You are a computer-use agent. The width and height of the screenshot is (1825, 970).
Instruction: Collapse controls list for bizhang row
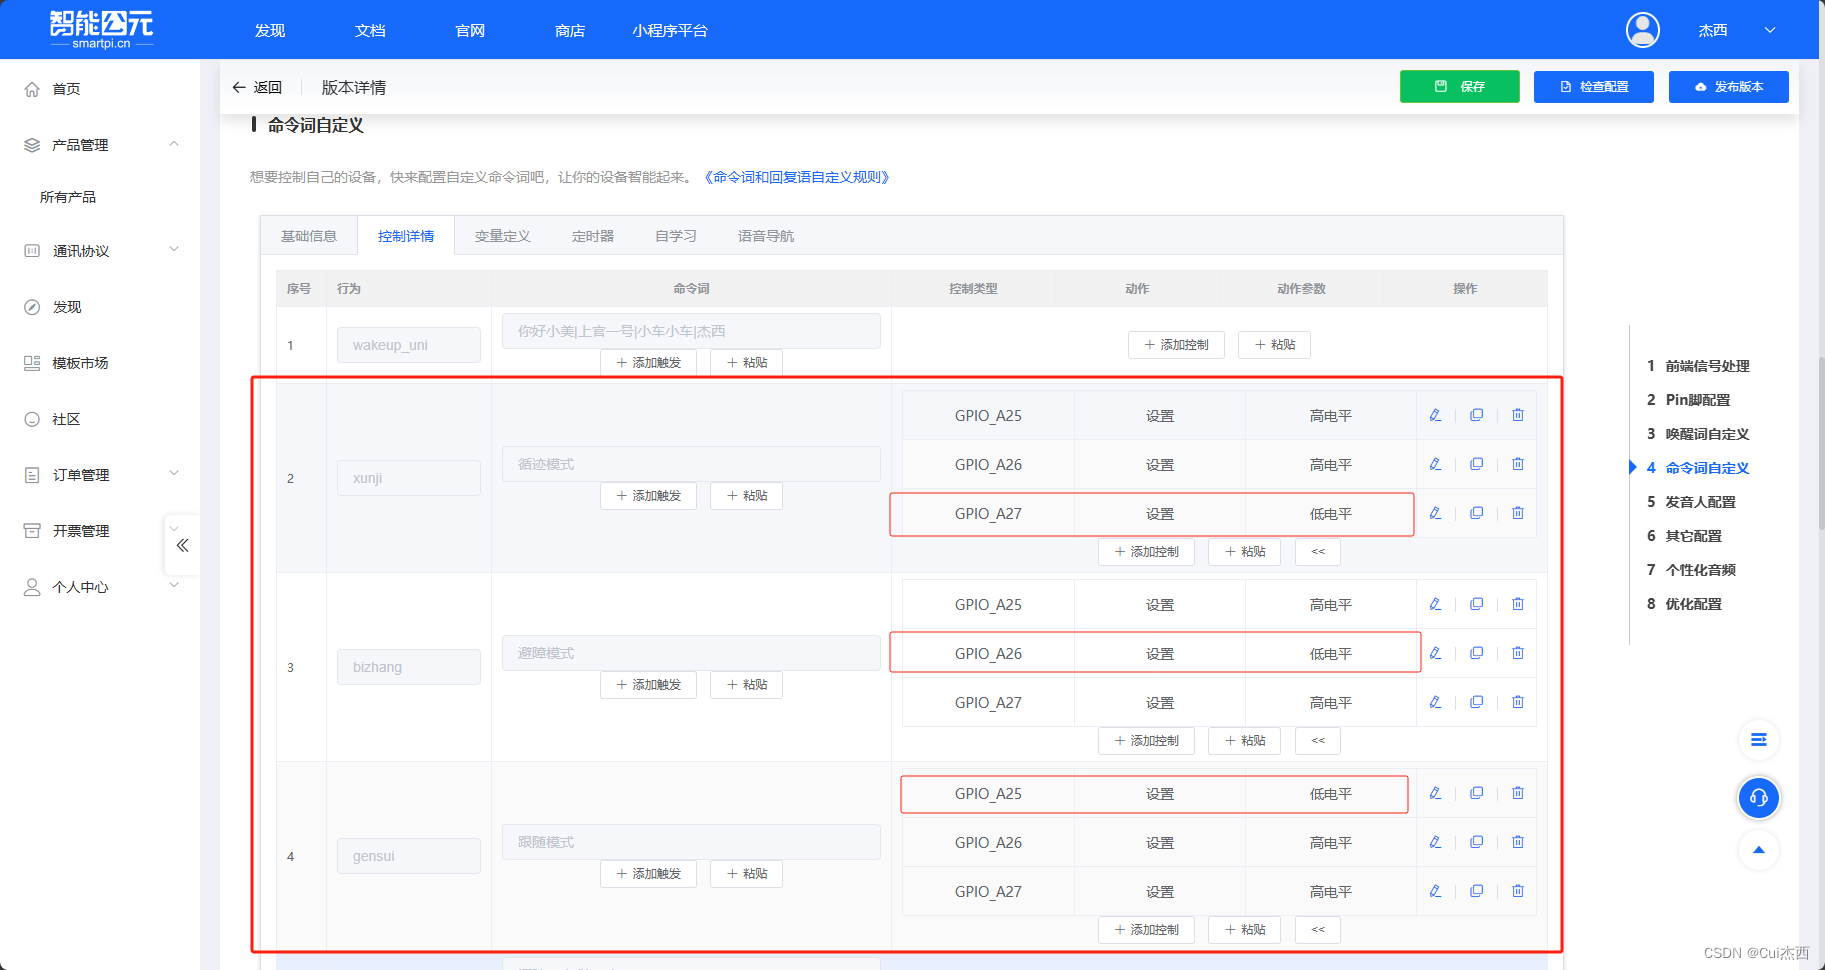coord(1317,741)
